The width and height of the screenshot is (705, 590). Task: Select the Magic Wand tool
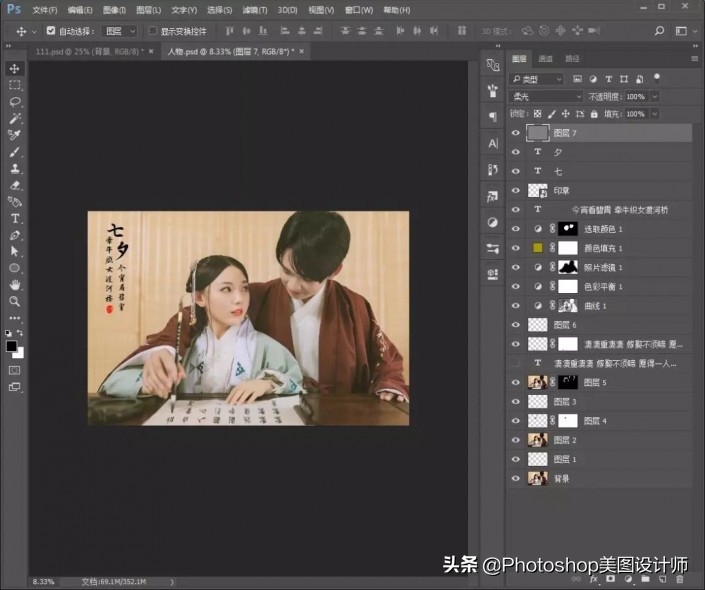(x=14, y=118)
